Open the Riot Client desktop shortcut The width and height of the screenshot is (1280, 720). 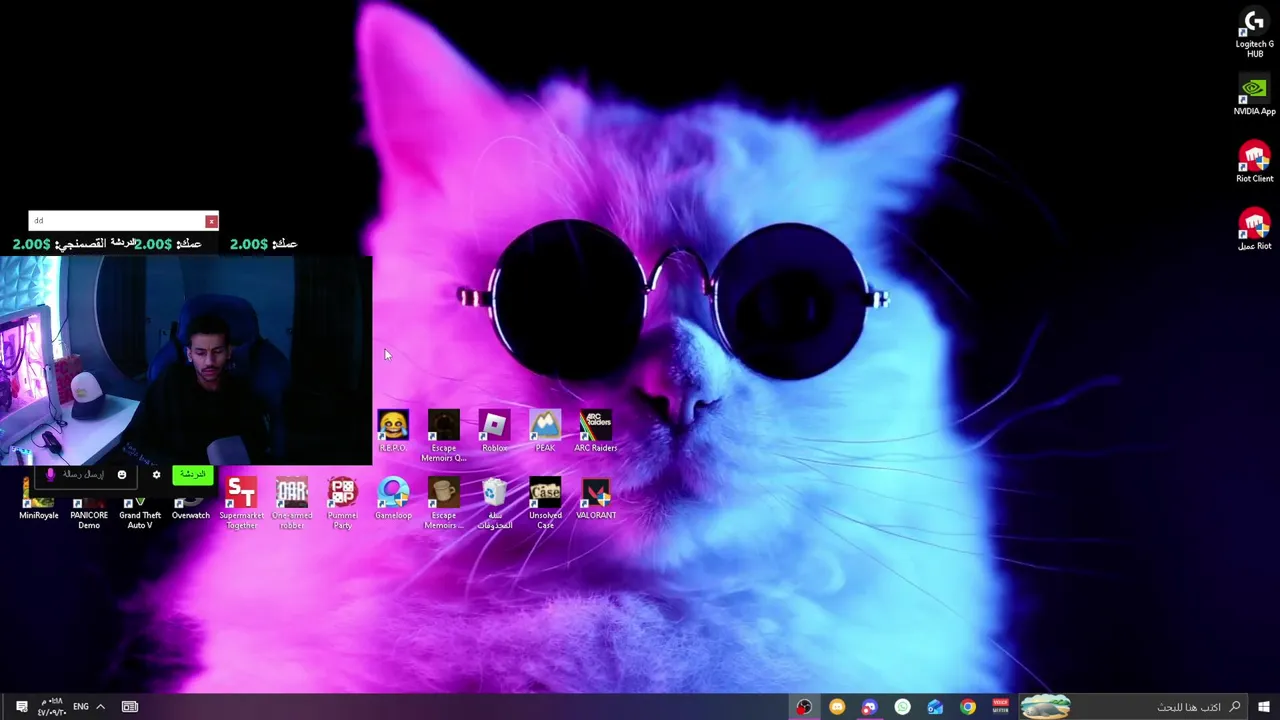tap(1254, 163)
